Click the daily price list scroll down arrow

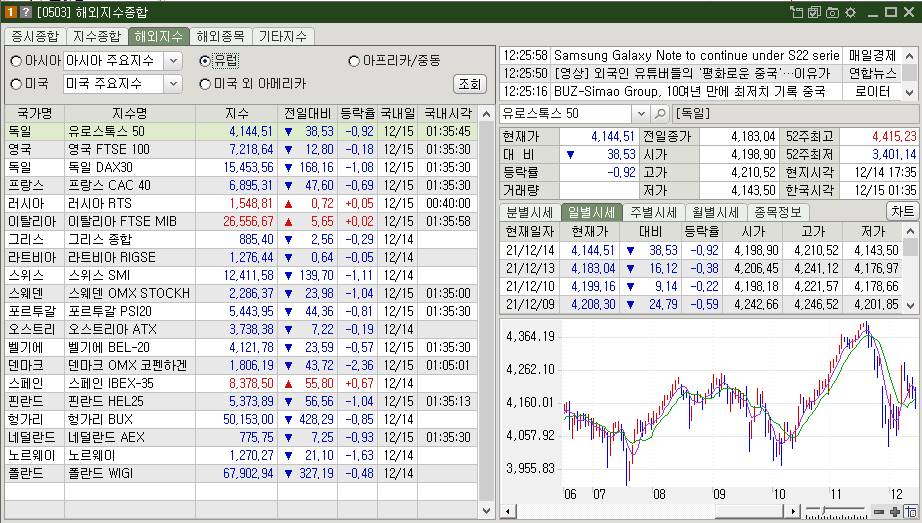[x=910, y=305]
